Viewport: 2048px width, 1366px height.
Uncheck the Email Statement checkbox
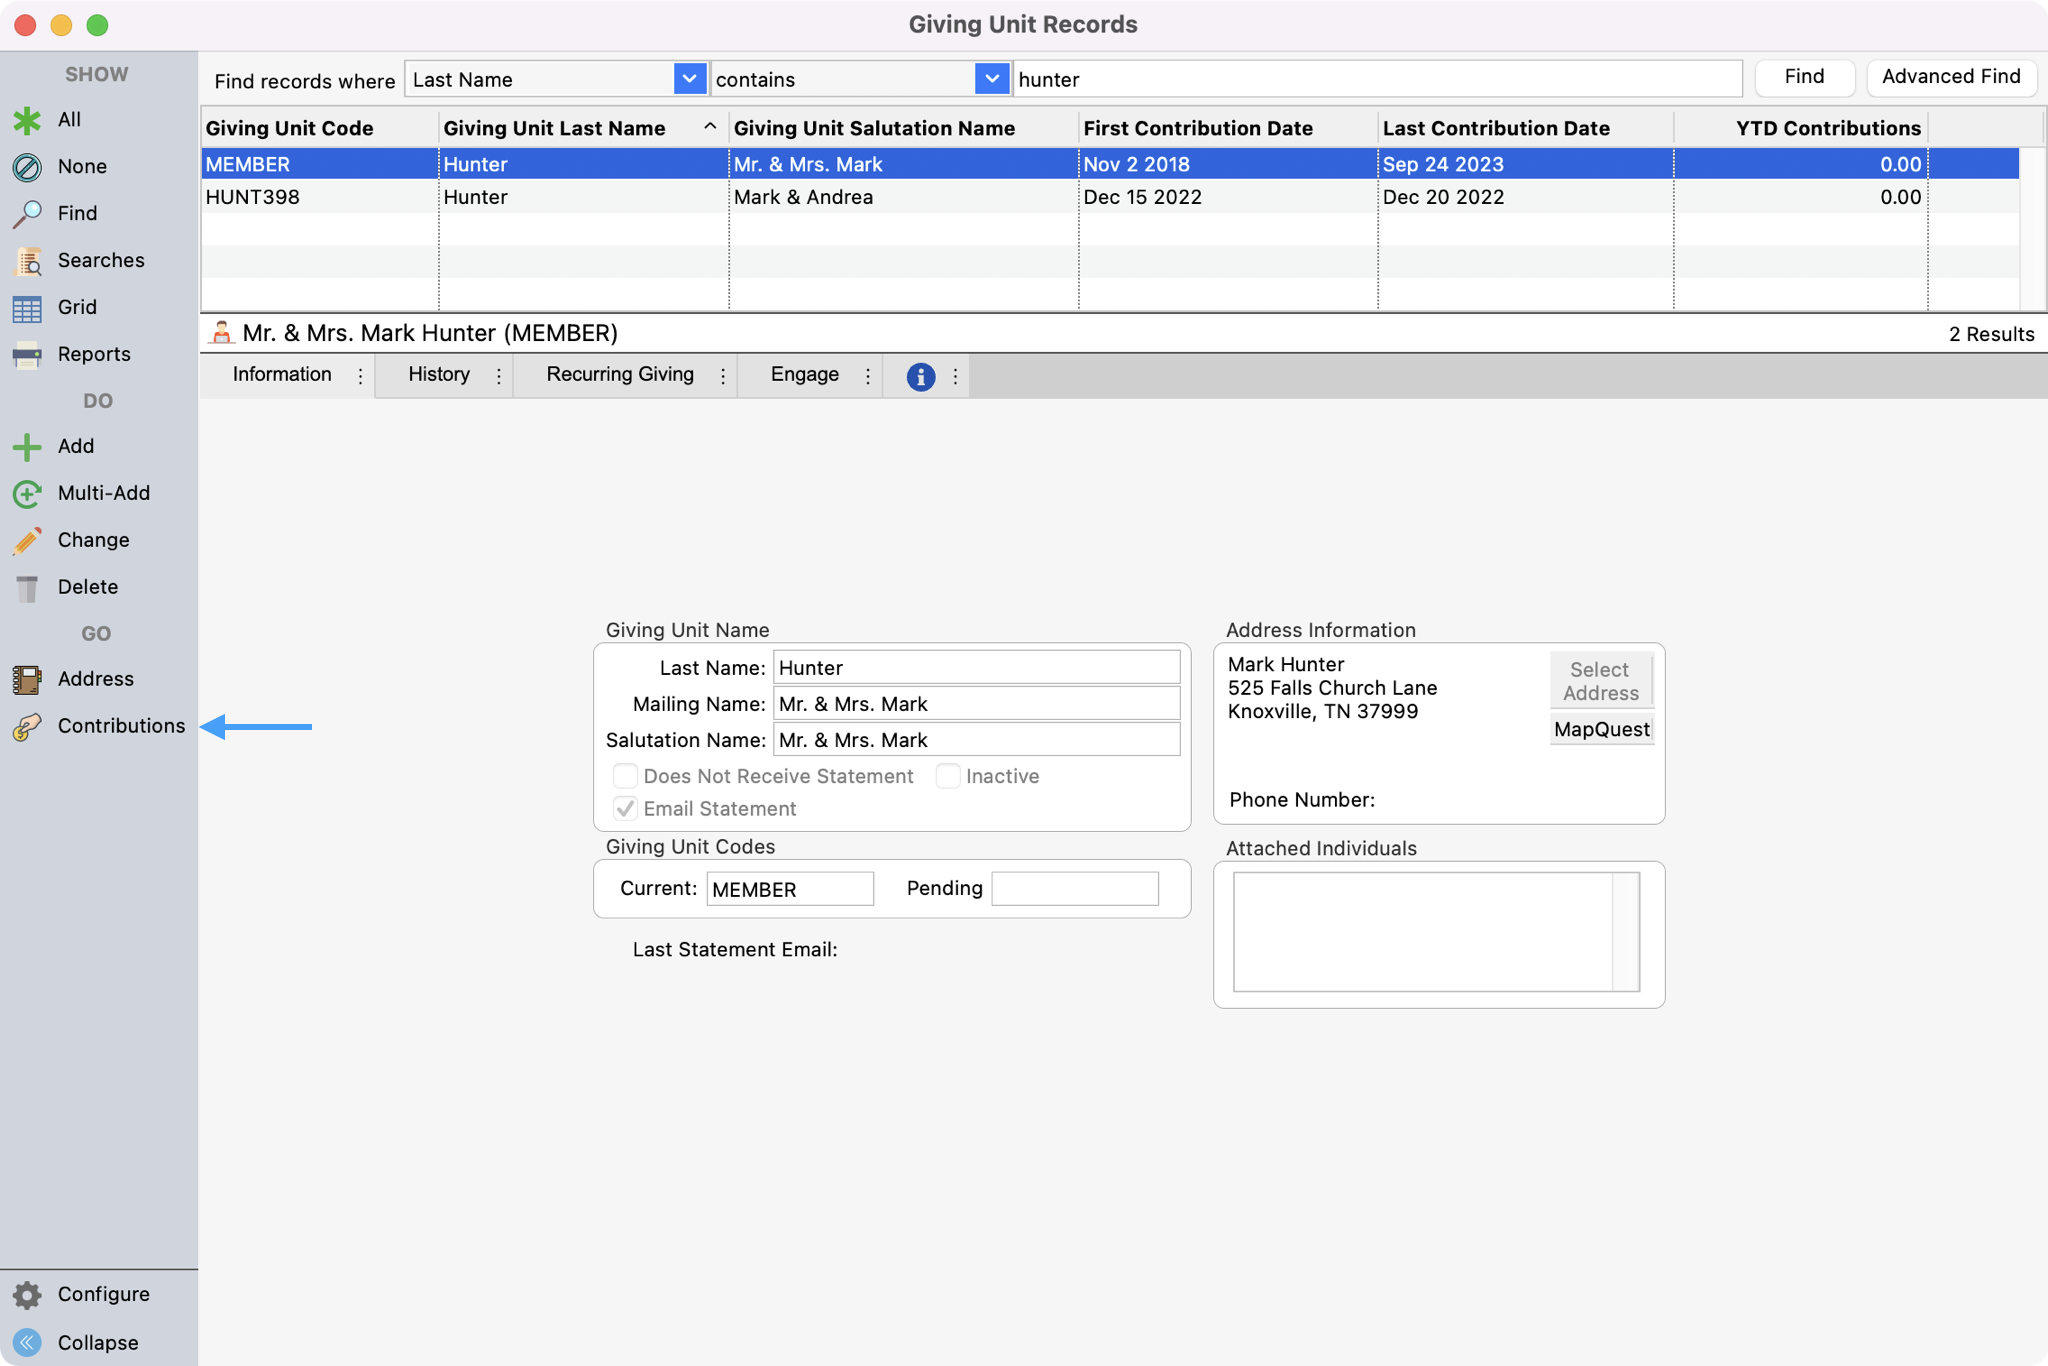click(x=625, y=808)
